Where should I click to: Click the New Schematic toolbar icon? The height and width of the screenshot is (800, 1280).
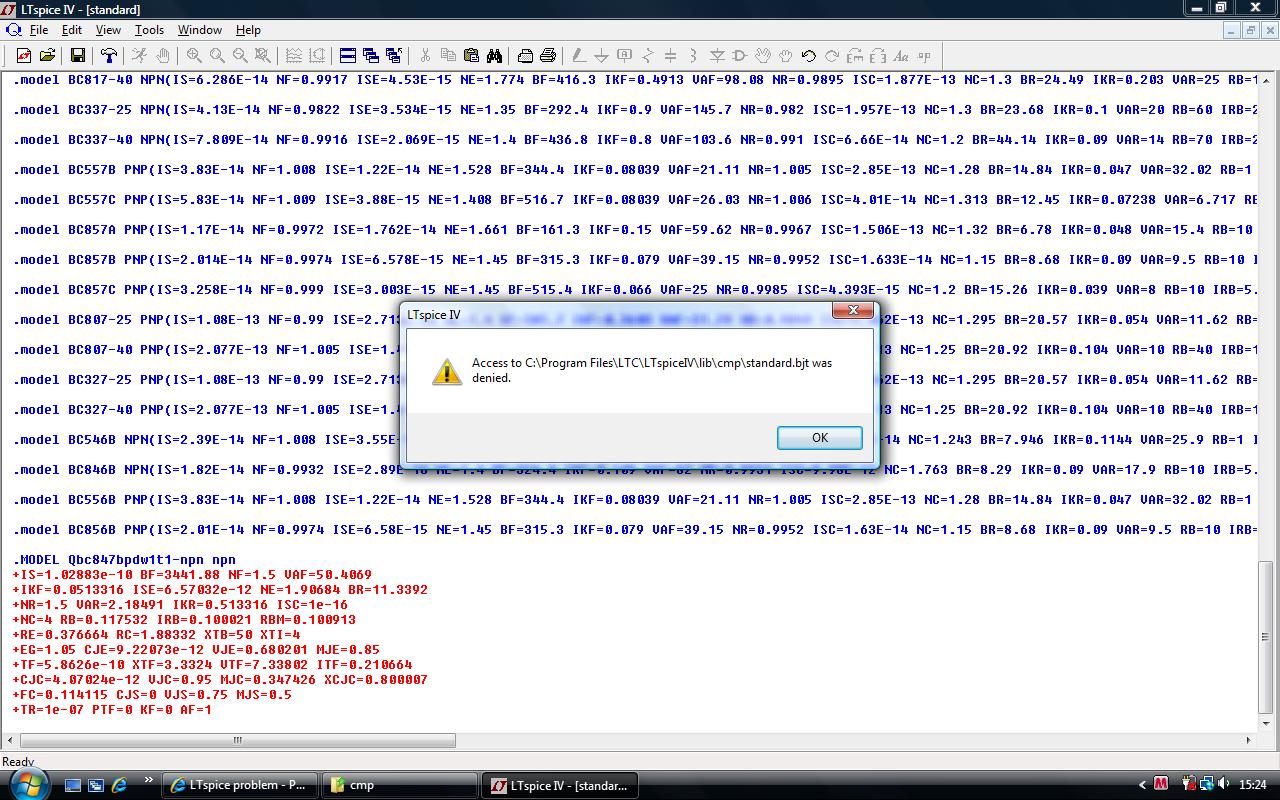[x=23, y=56]
